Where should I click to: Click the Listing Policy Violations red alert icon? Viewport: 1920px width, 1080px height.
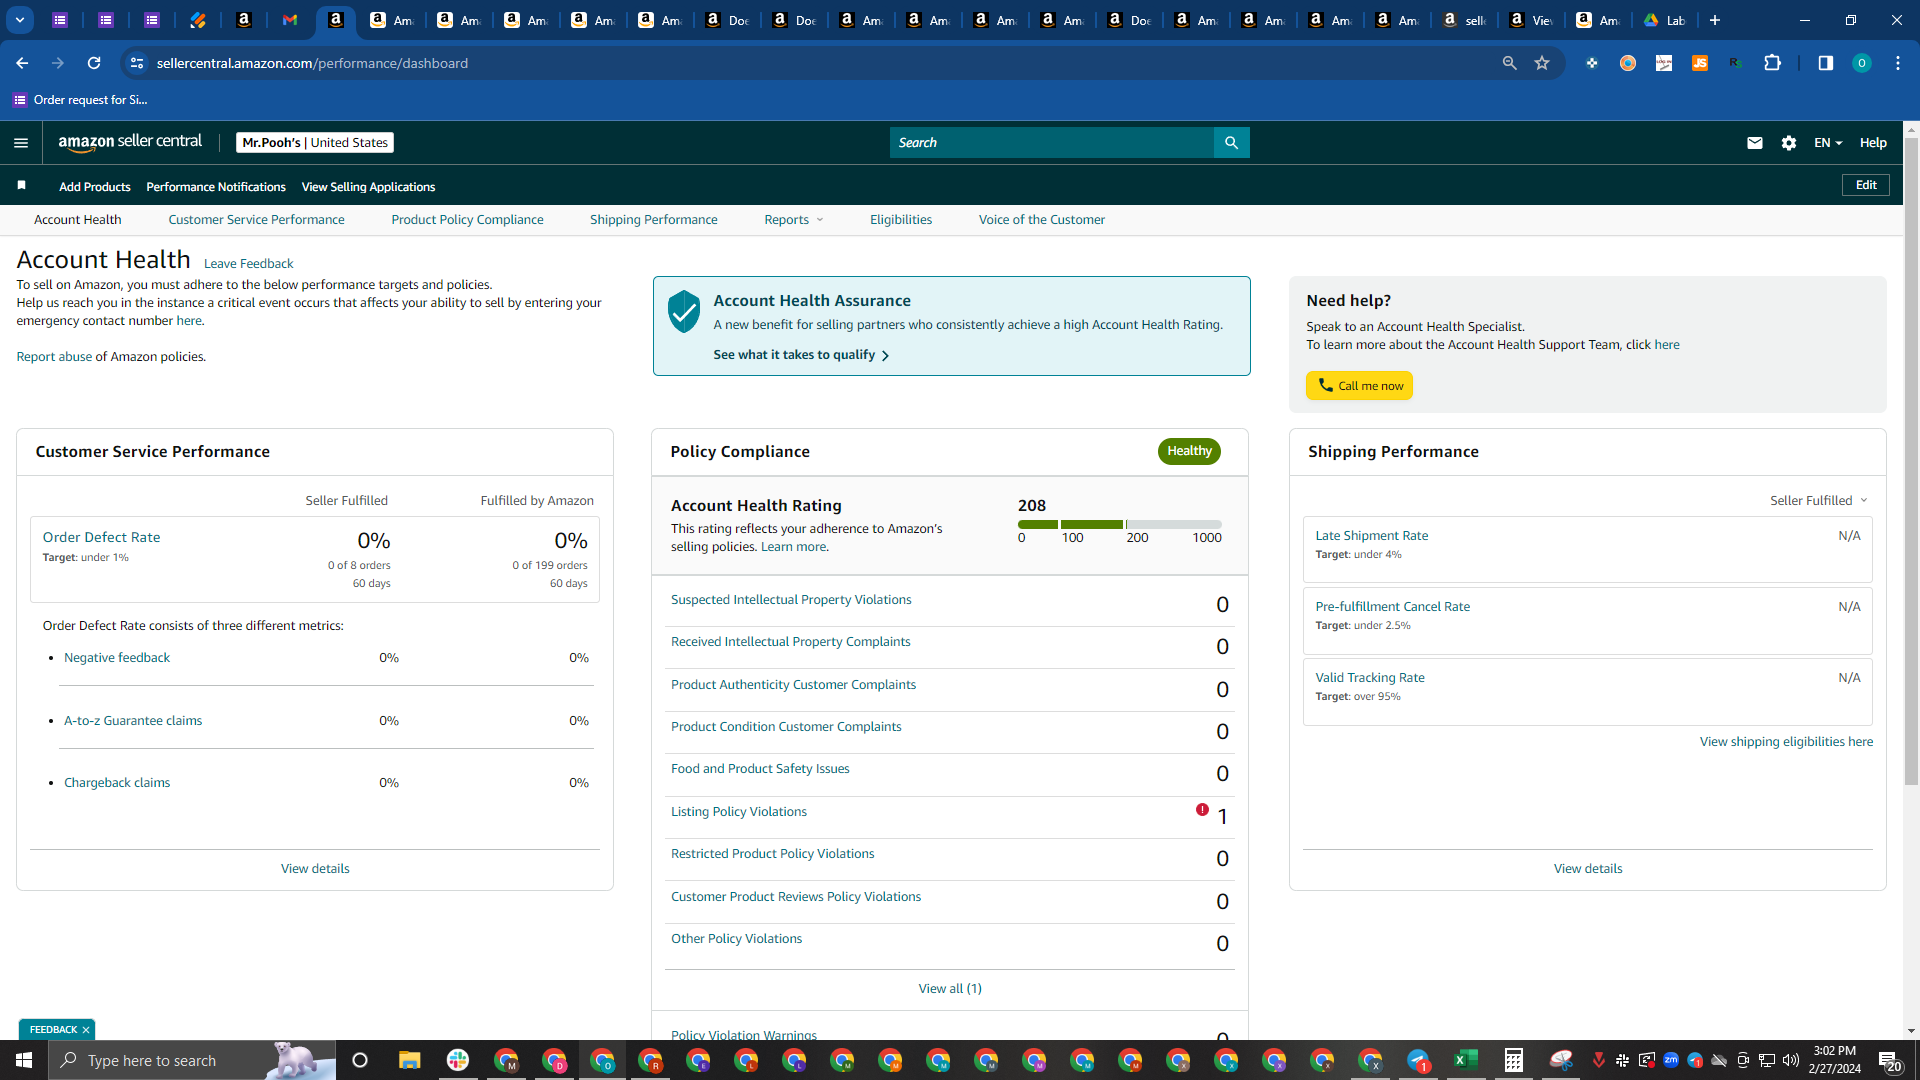click(1202, 810)
